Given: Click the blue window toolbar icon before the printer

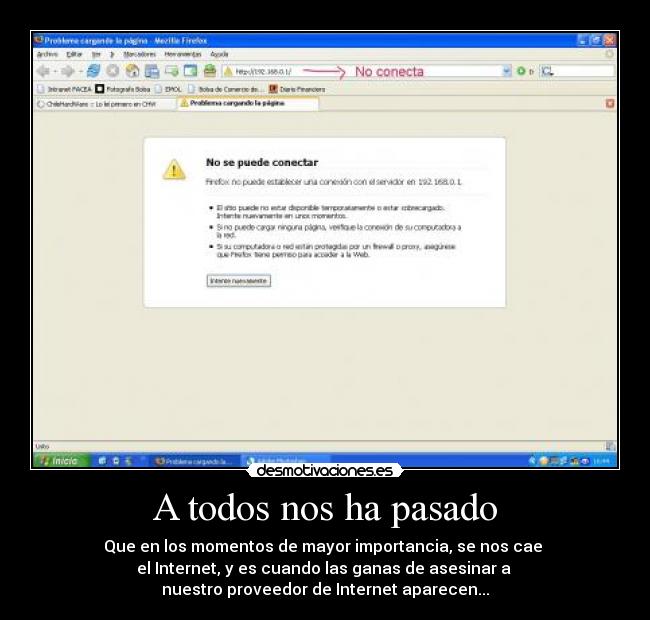Looking at the screenshot, I should (x=190, y=71).
